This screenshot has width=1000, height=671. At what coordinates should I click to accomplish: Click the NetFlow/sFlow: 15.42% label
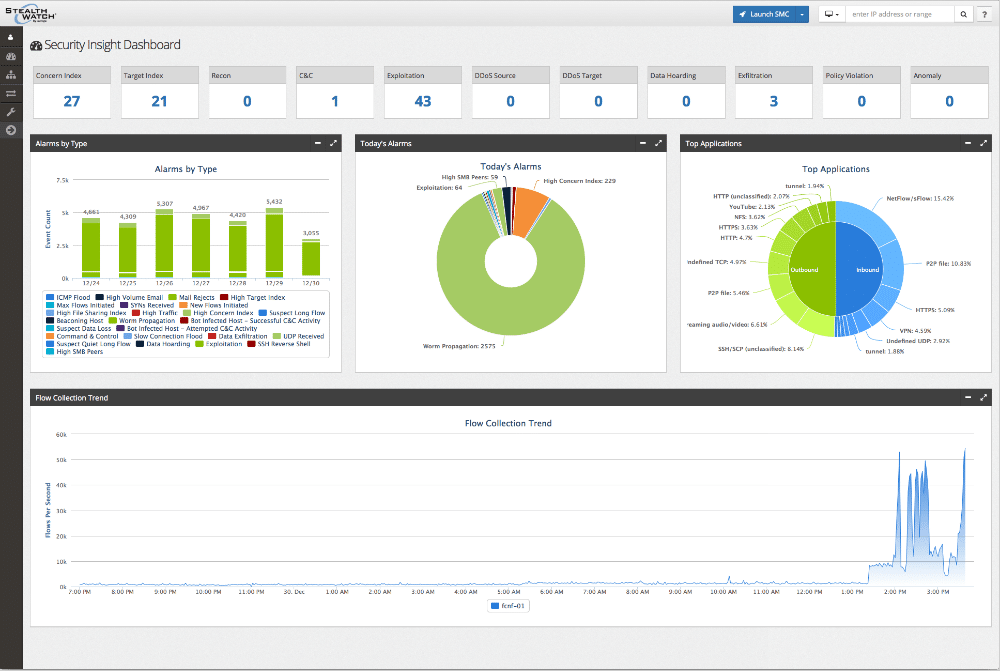click(920, 198)
